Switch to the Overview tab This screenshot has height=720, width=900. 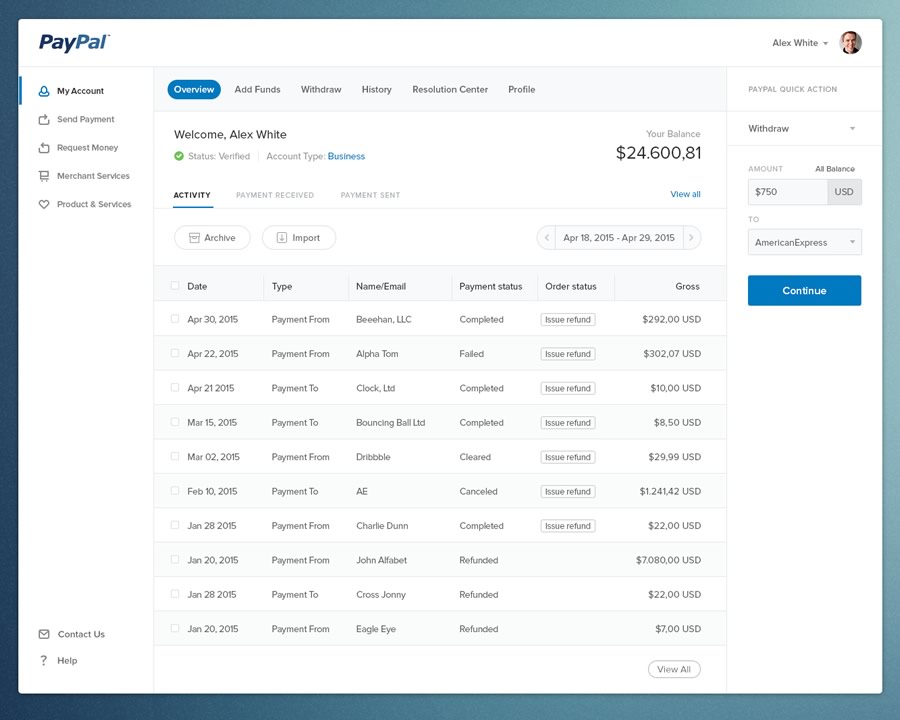coord(194,90)
